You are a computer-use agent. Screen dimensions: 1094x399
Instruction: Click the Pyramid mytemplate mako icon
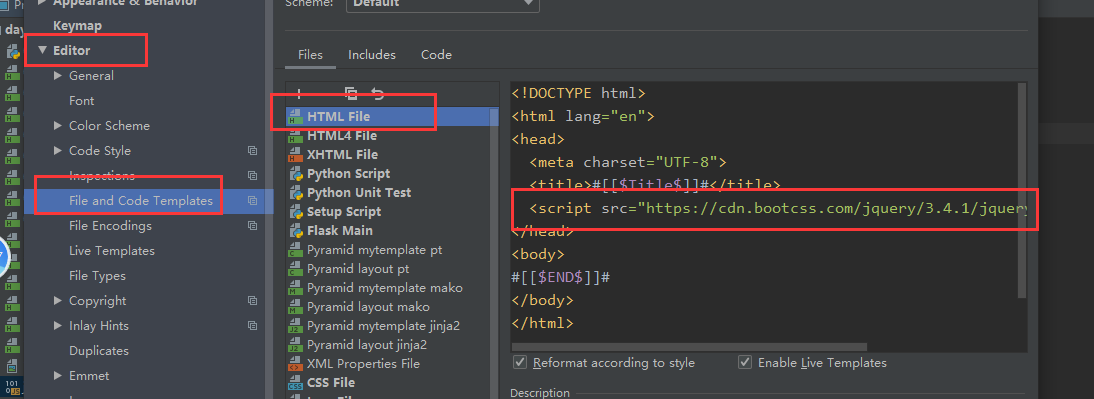(295, 287)
